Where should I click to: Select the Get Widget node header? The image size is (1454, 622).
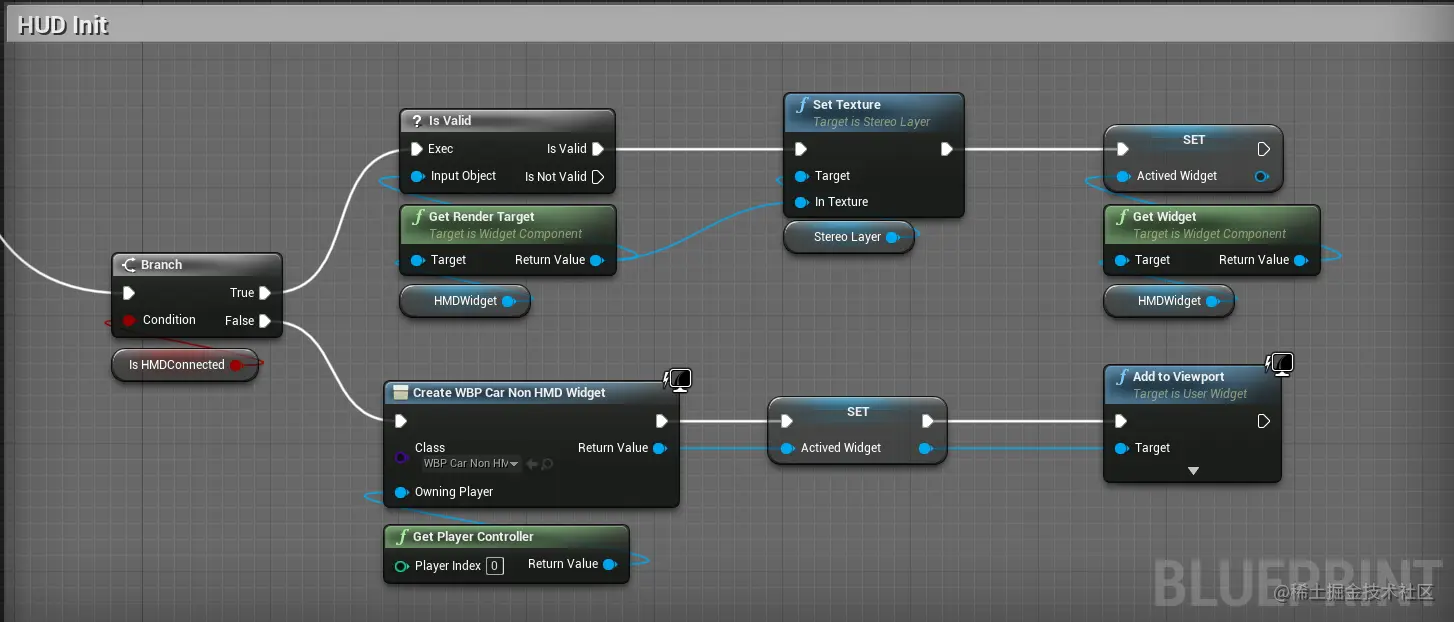(x=1212, y=224)
